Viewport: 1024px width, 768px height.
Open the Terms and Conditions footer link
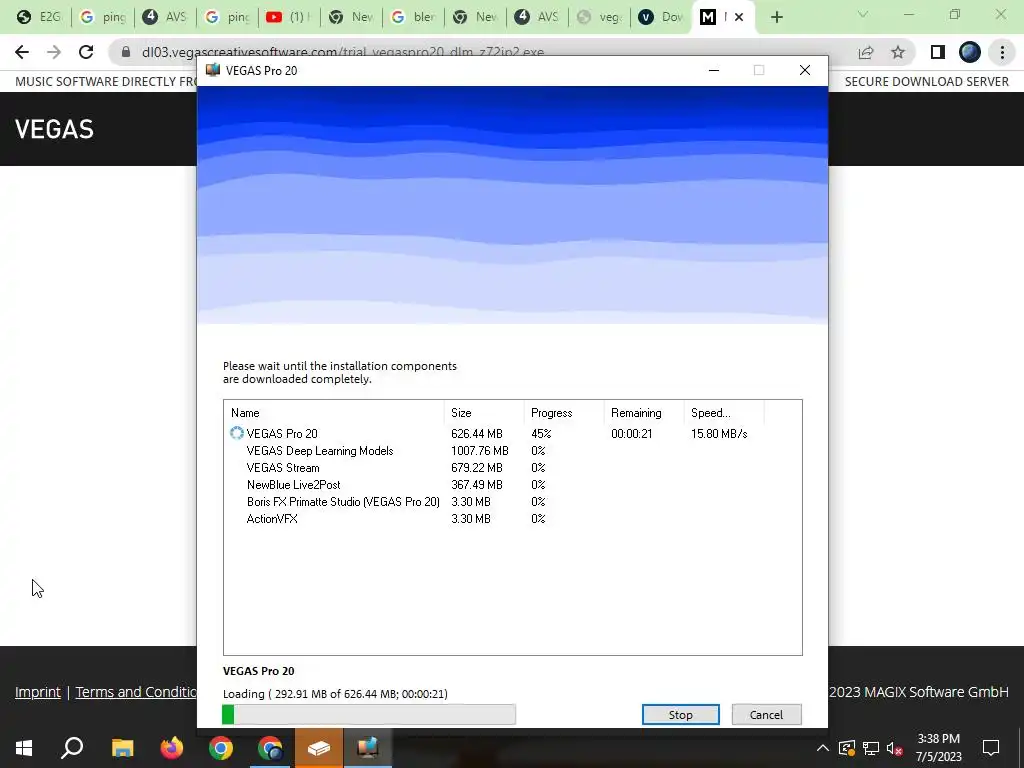click(136, 692)
